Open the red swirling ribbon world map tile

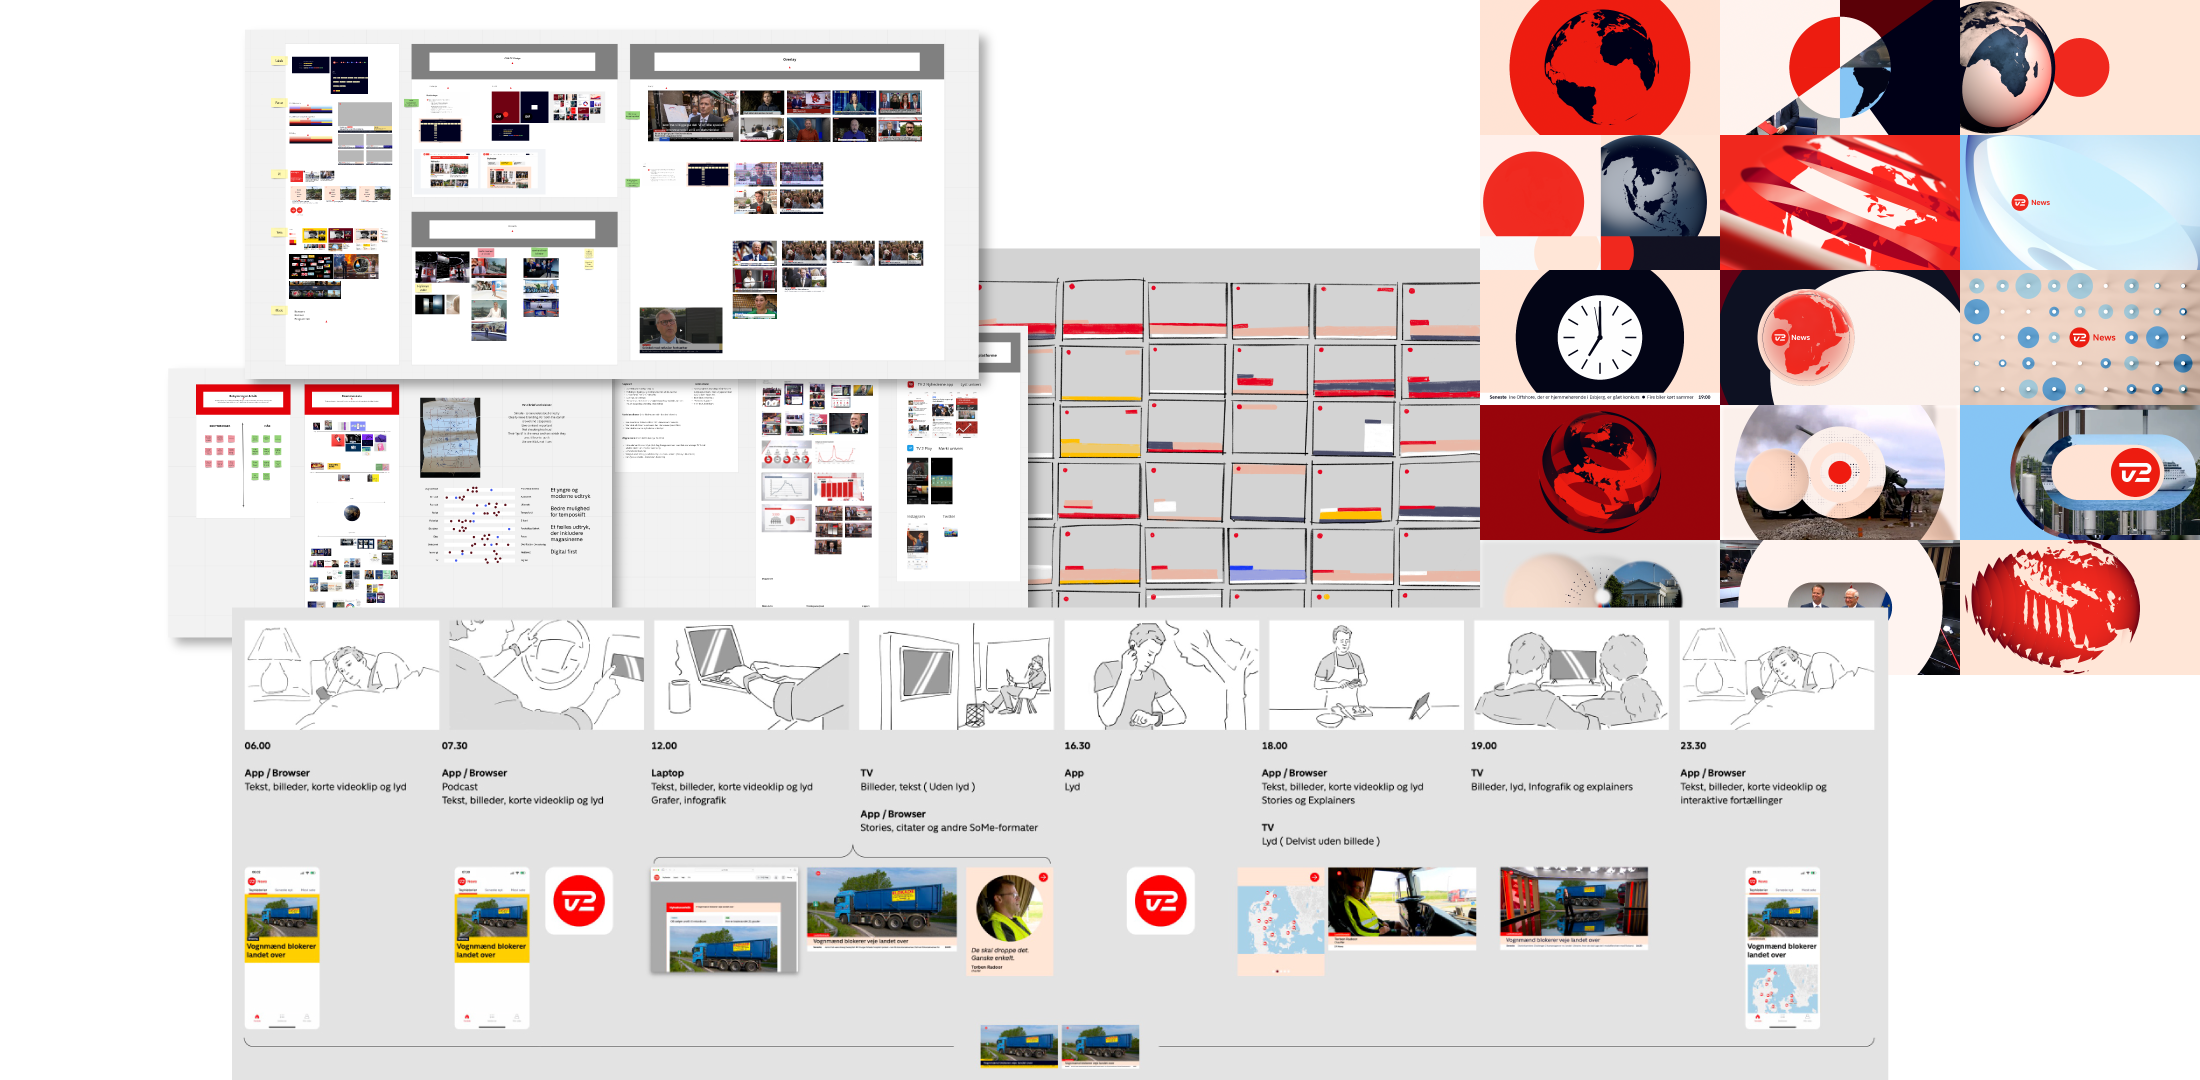[x=1840, y=202]
